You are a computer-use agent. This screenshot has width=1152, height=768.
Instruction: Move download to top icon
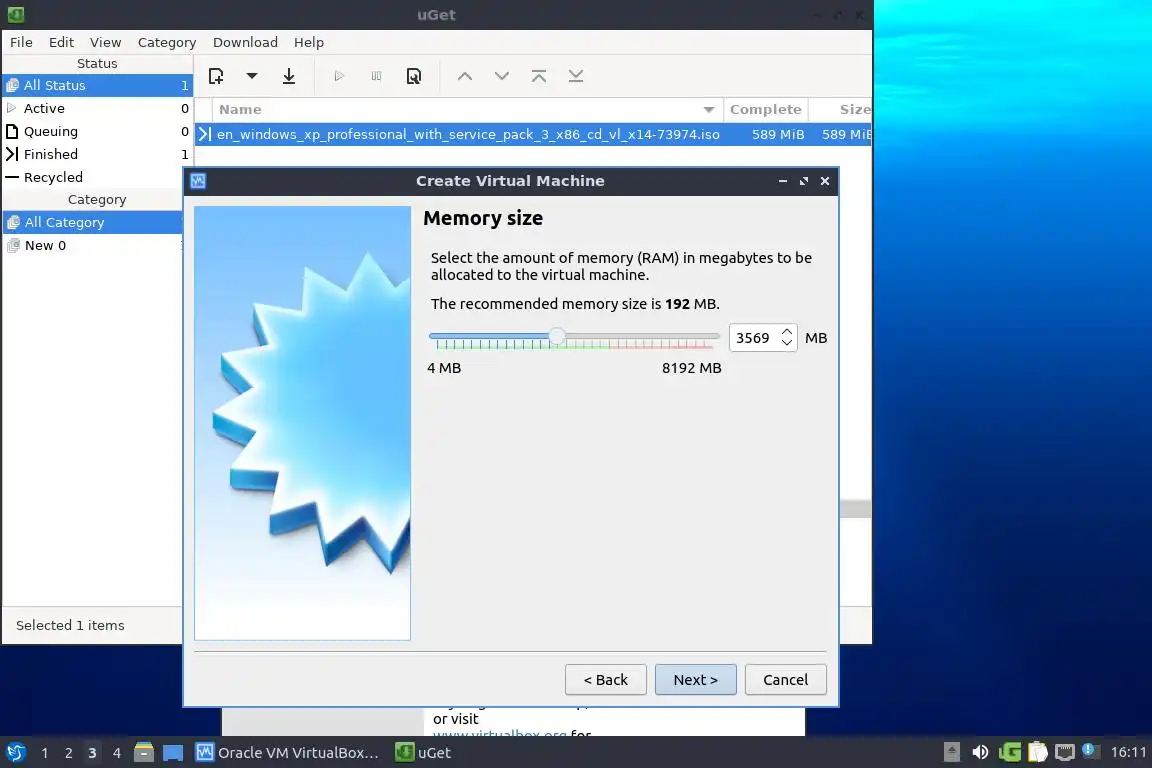coord(539,76)
